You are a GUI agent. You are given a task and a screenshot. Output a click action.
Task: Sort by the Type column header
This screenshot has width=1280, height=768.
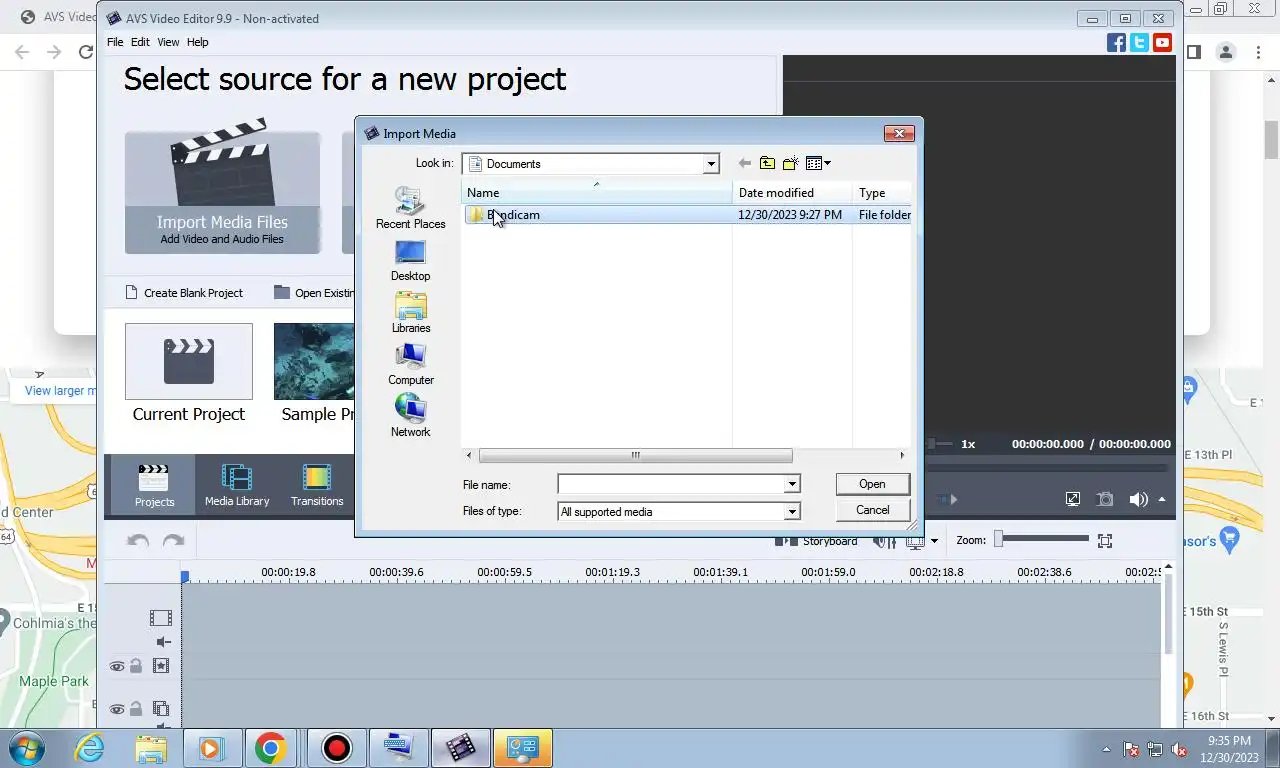point(882,192)
